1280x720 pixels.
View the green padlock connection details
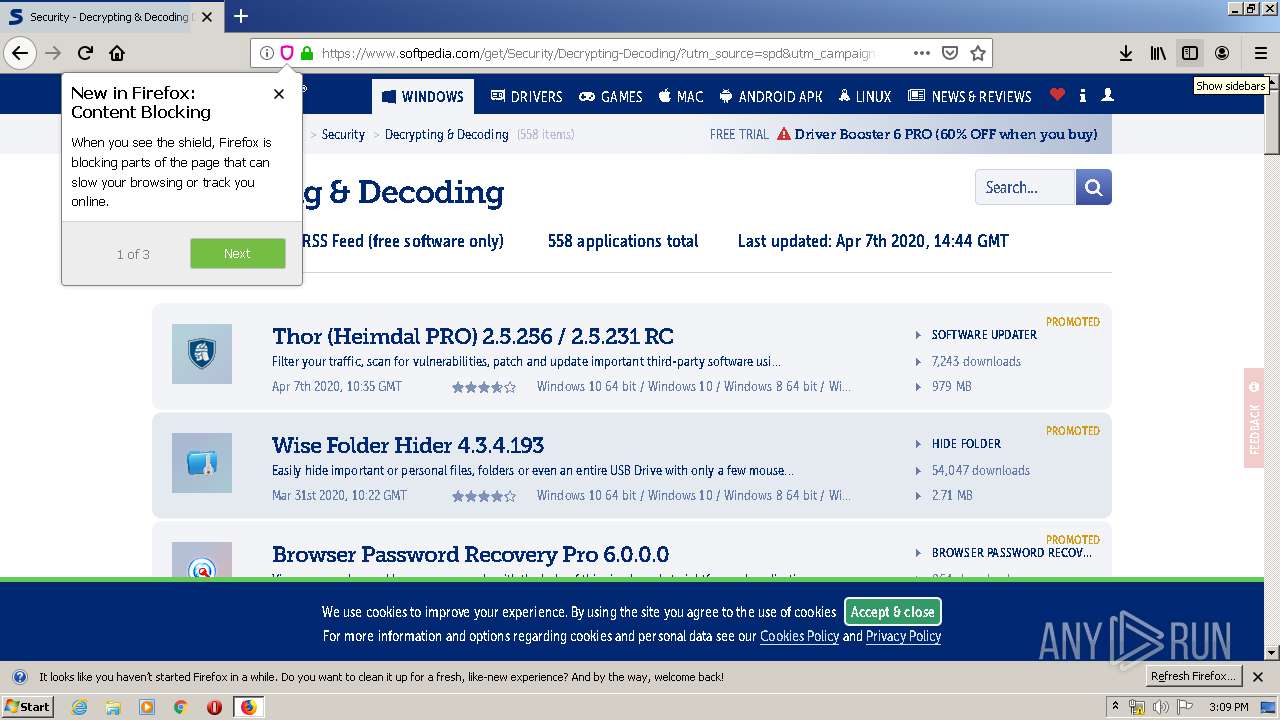[306, 53]
